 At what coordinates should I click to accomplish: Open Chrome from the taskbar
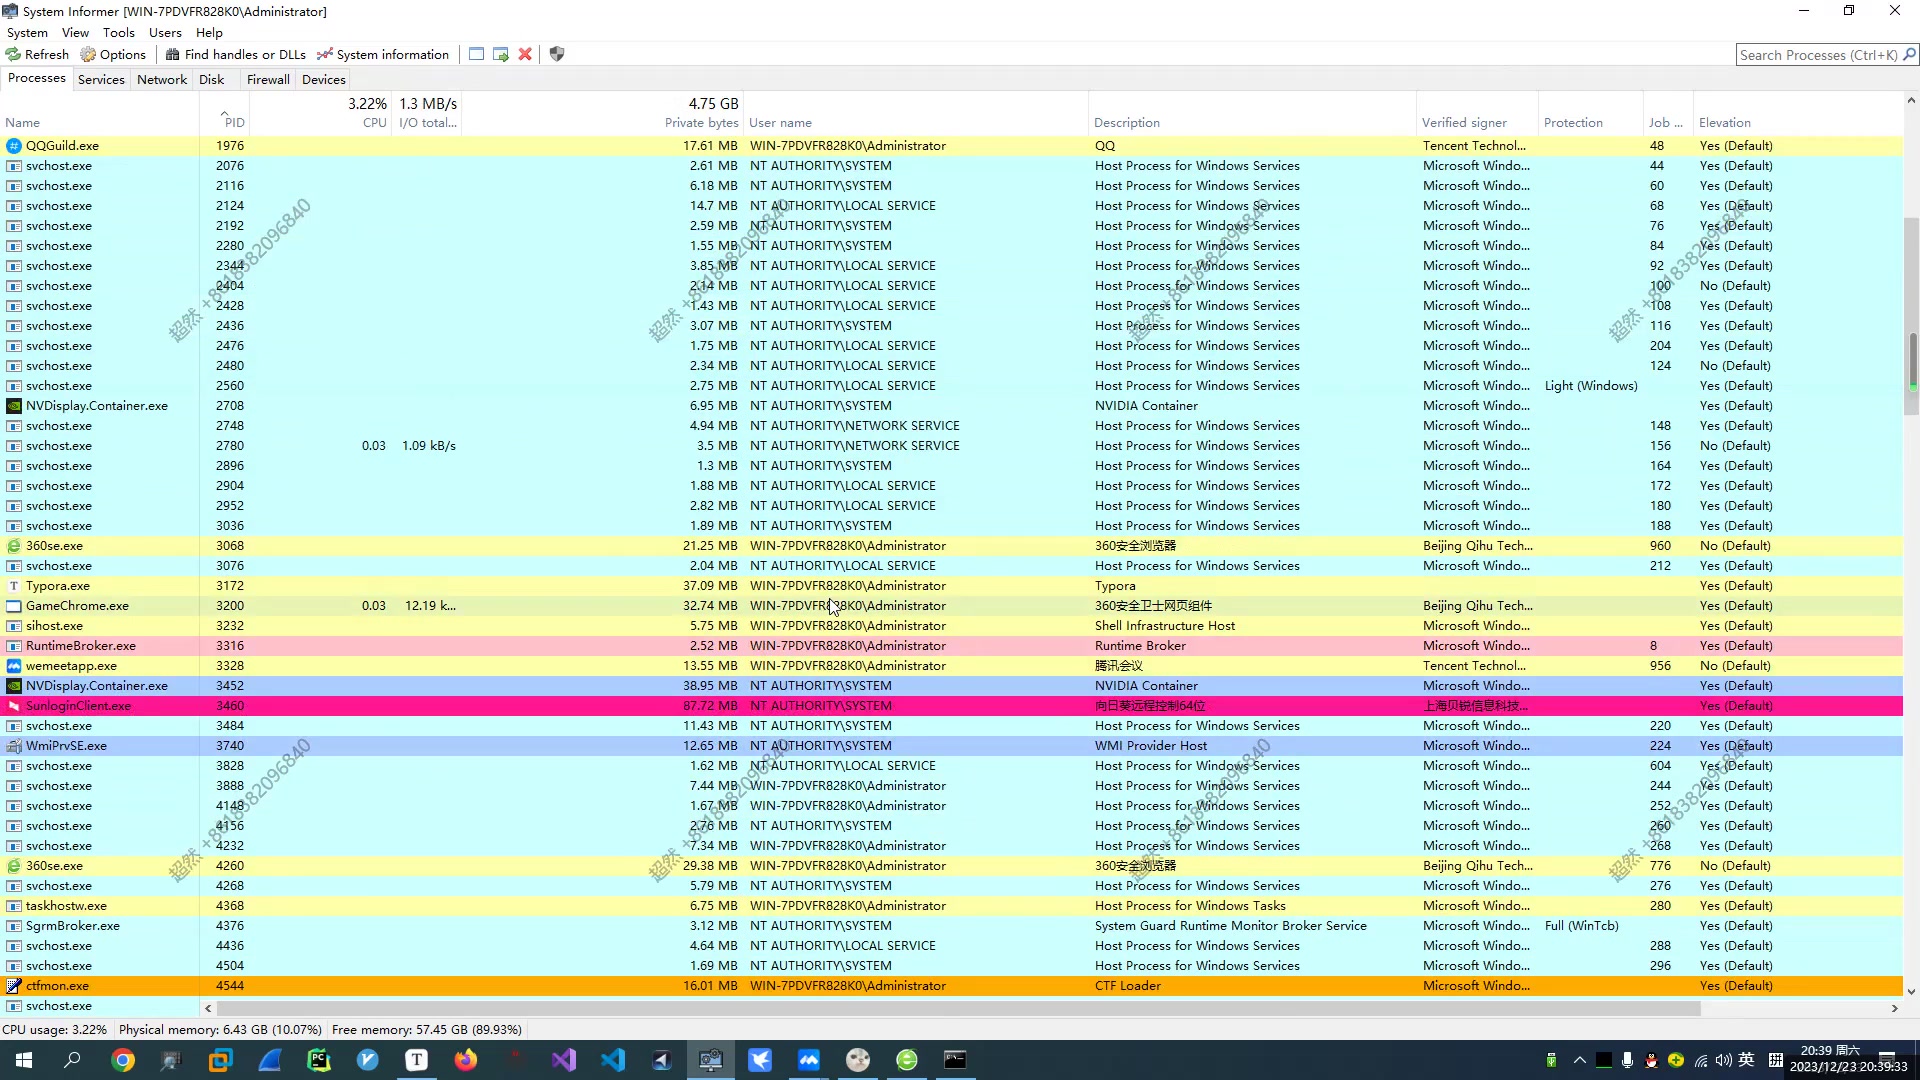pos(123,1060)
